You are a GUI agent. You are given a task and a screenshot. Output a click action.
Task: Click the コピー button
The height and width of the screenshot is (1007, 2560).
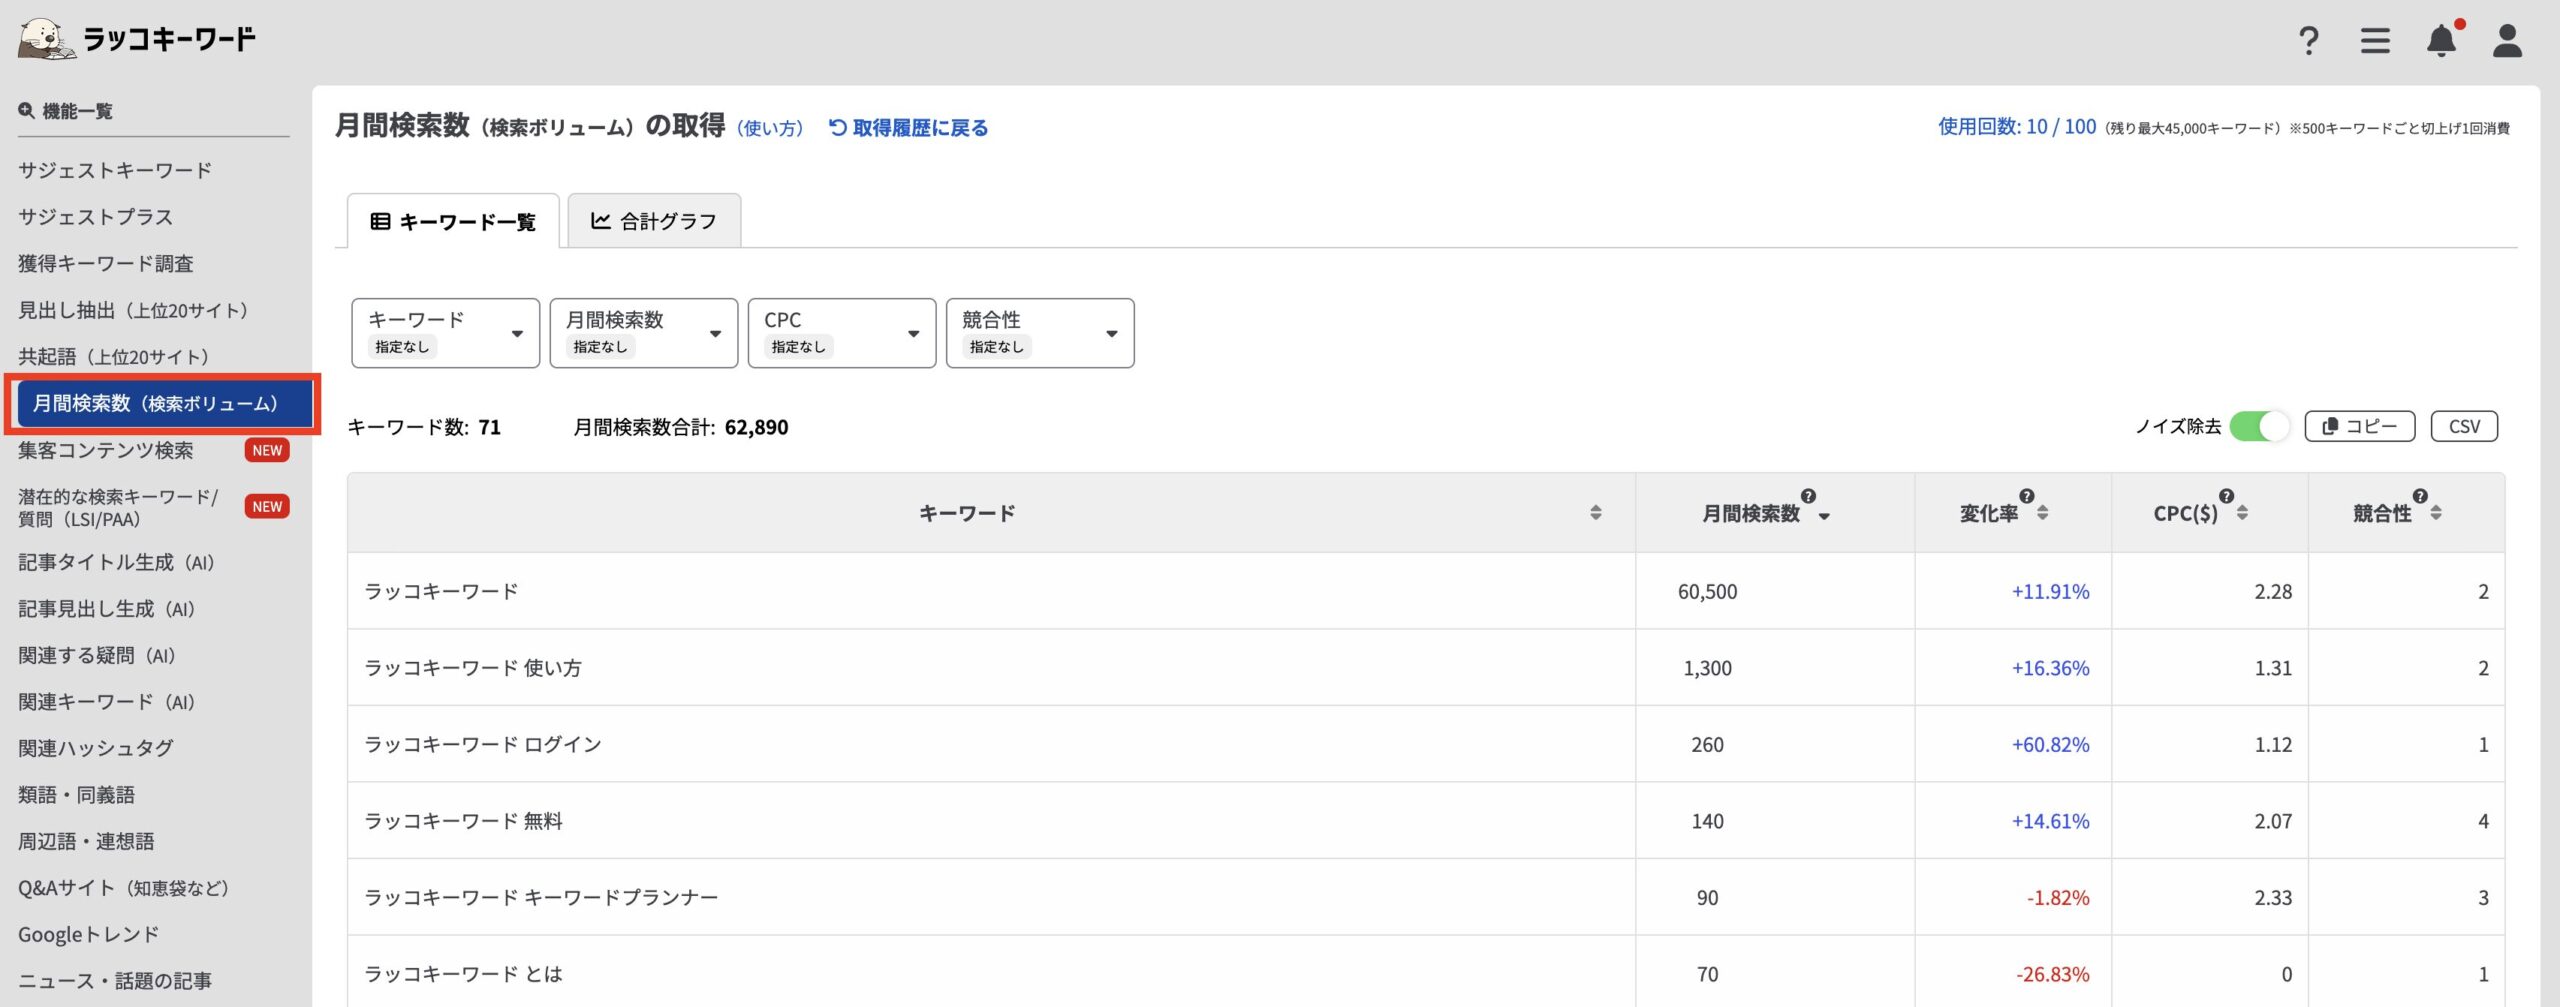click(x=2360, y=427)
